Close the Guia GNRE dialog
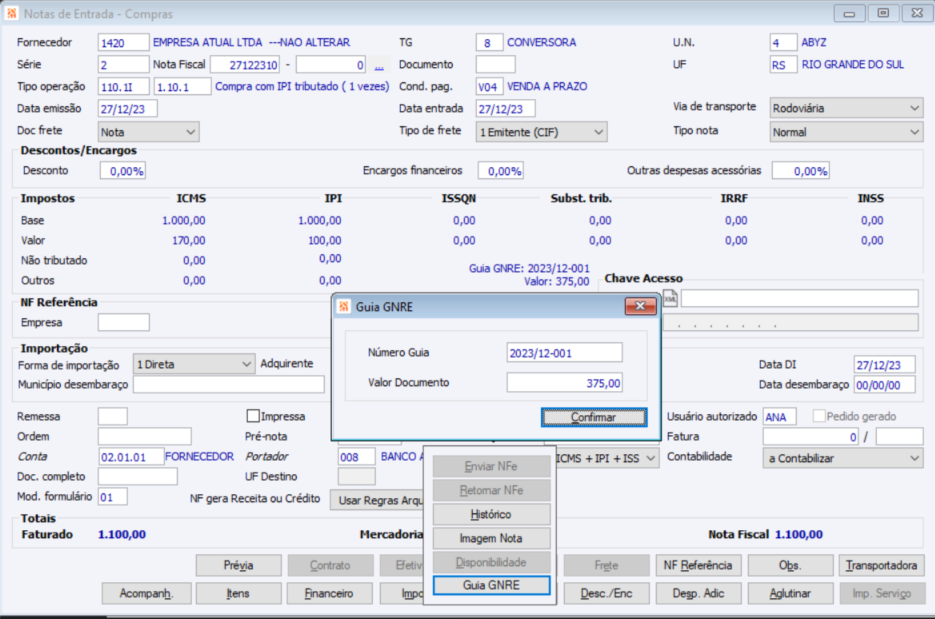The image size is (935, 619). (x=640, y=306)
